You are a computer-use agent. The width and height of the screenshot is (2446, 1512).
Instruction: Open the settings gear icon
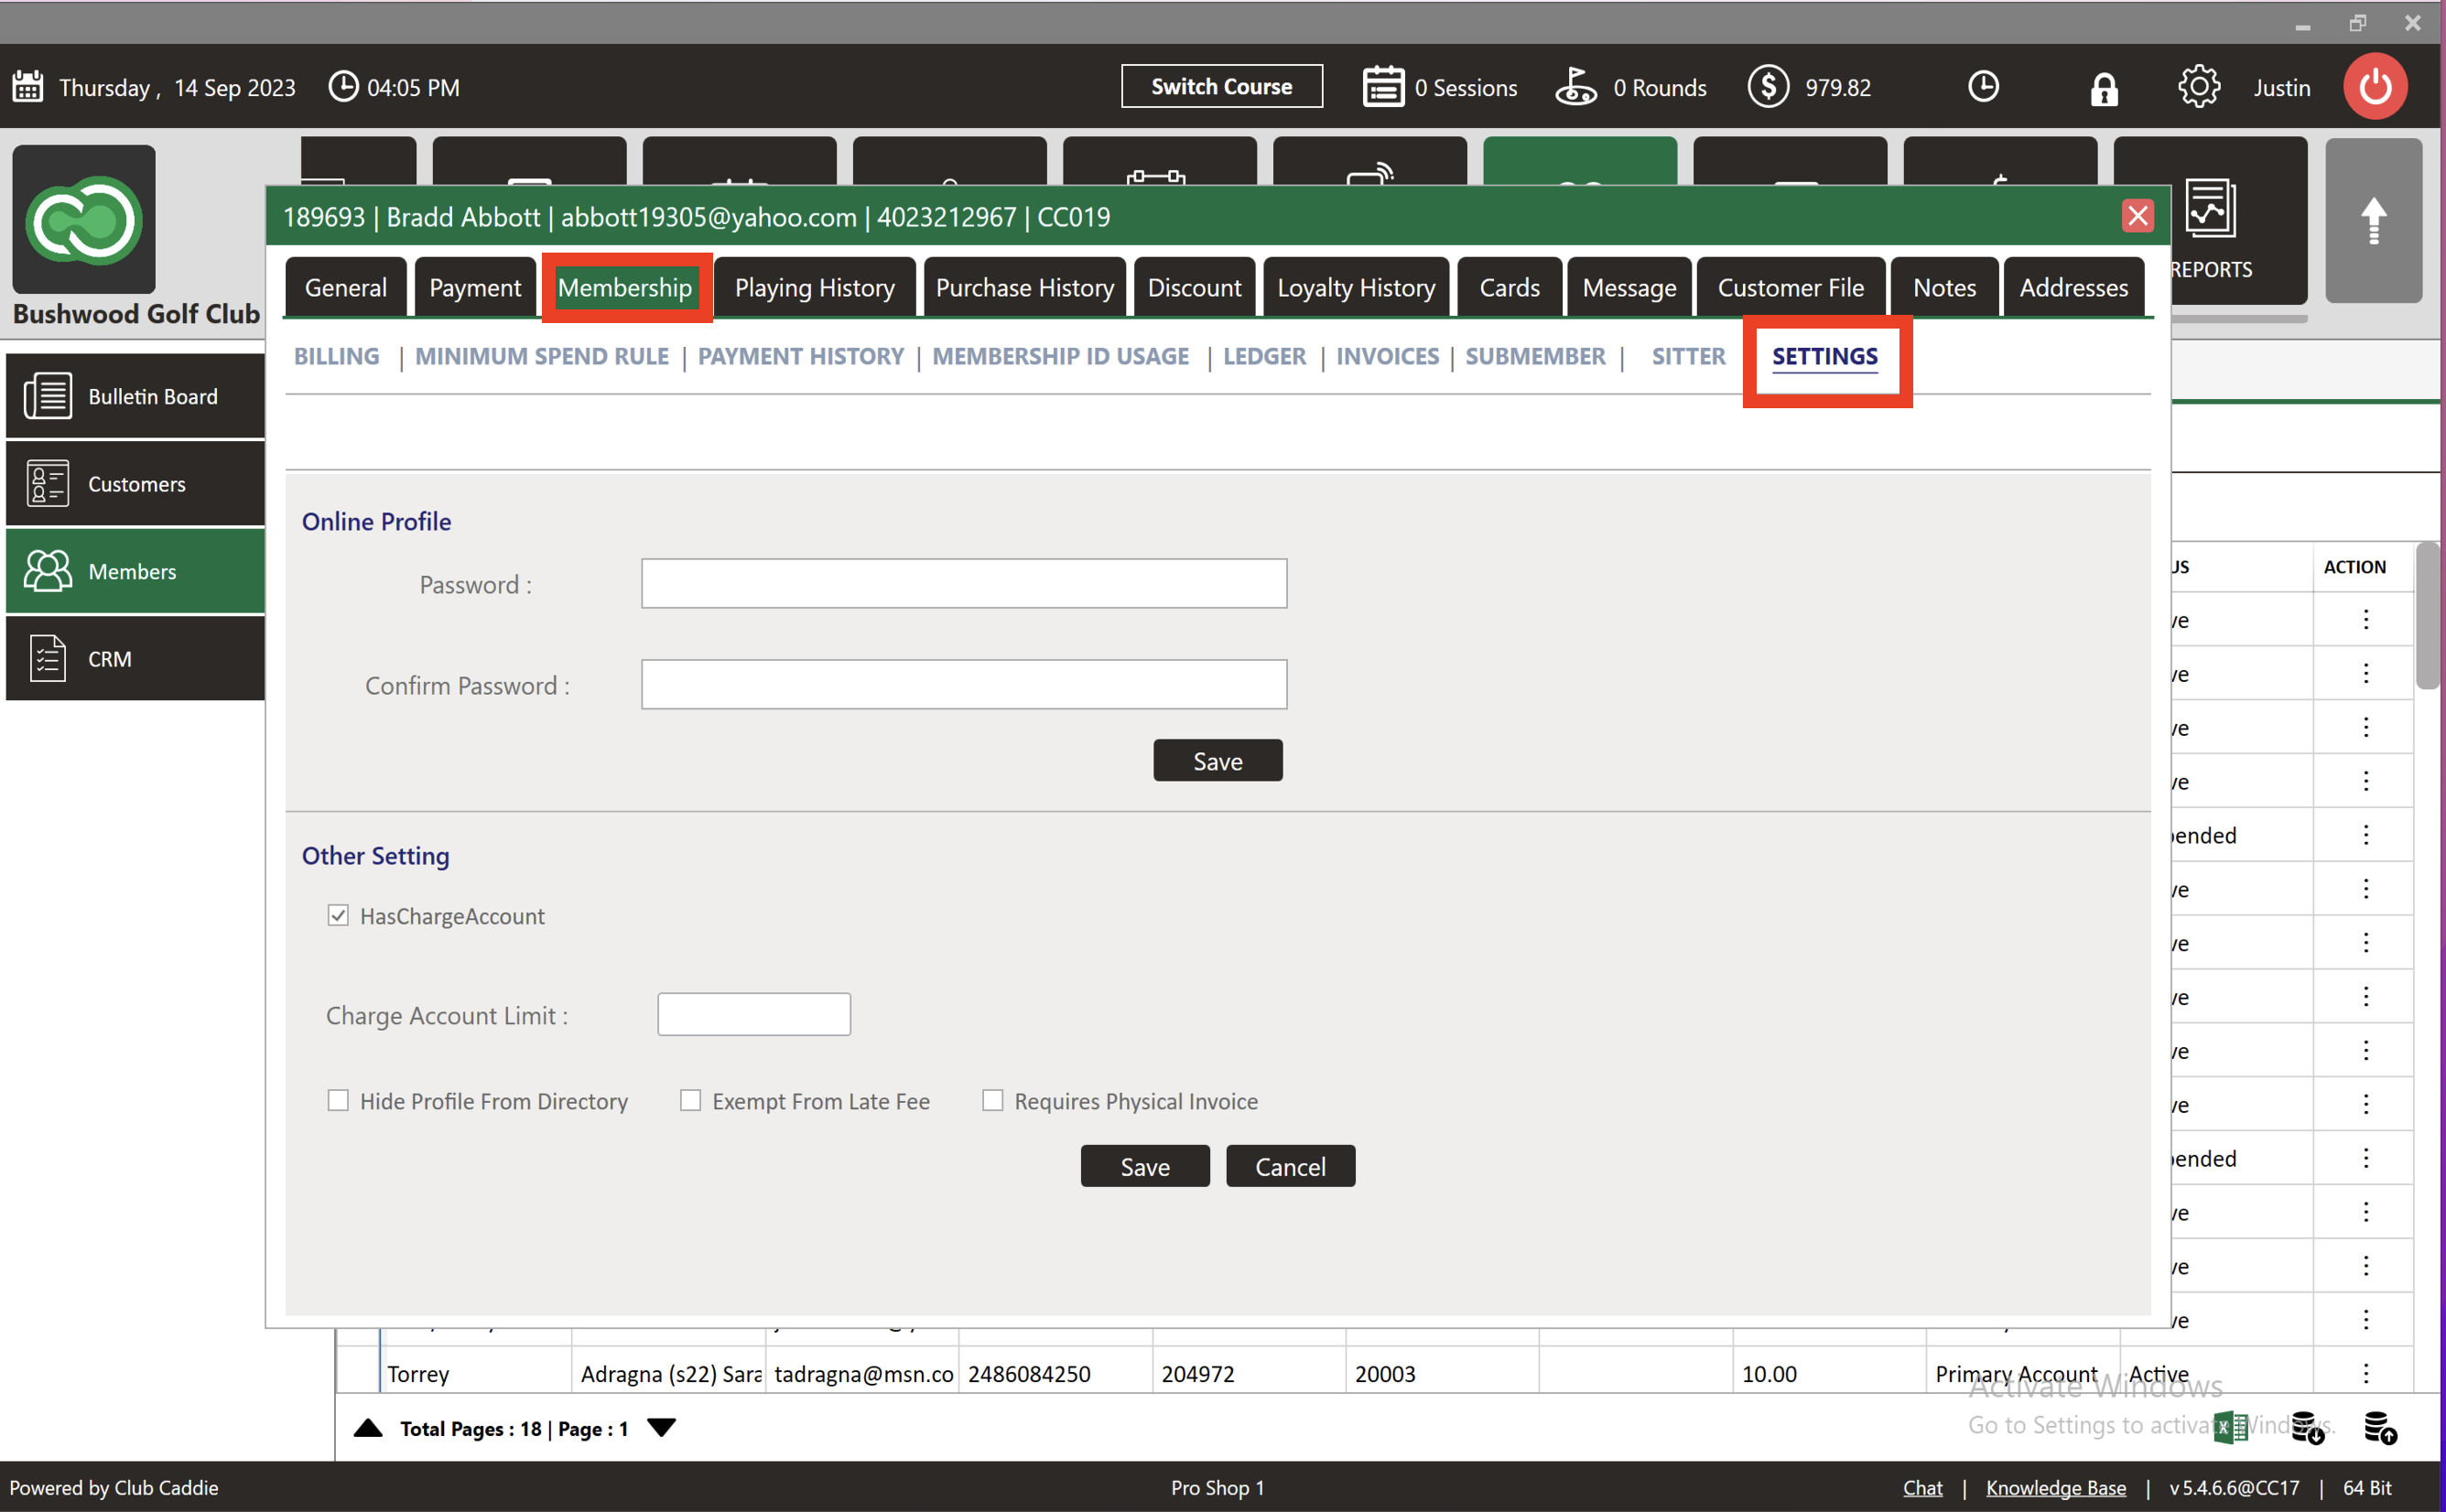[x=2198, y=87]
